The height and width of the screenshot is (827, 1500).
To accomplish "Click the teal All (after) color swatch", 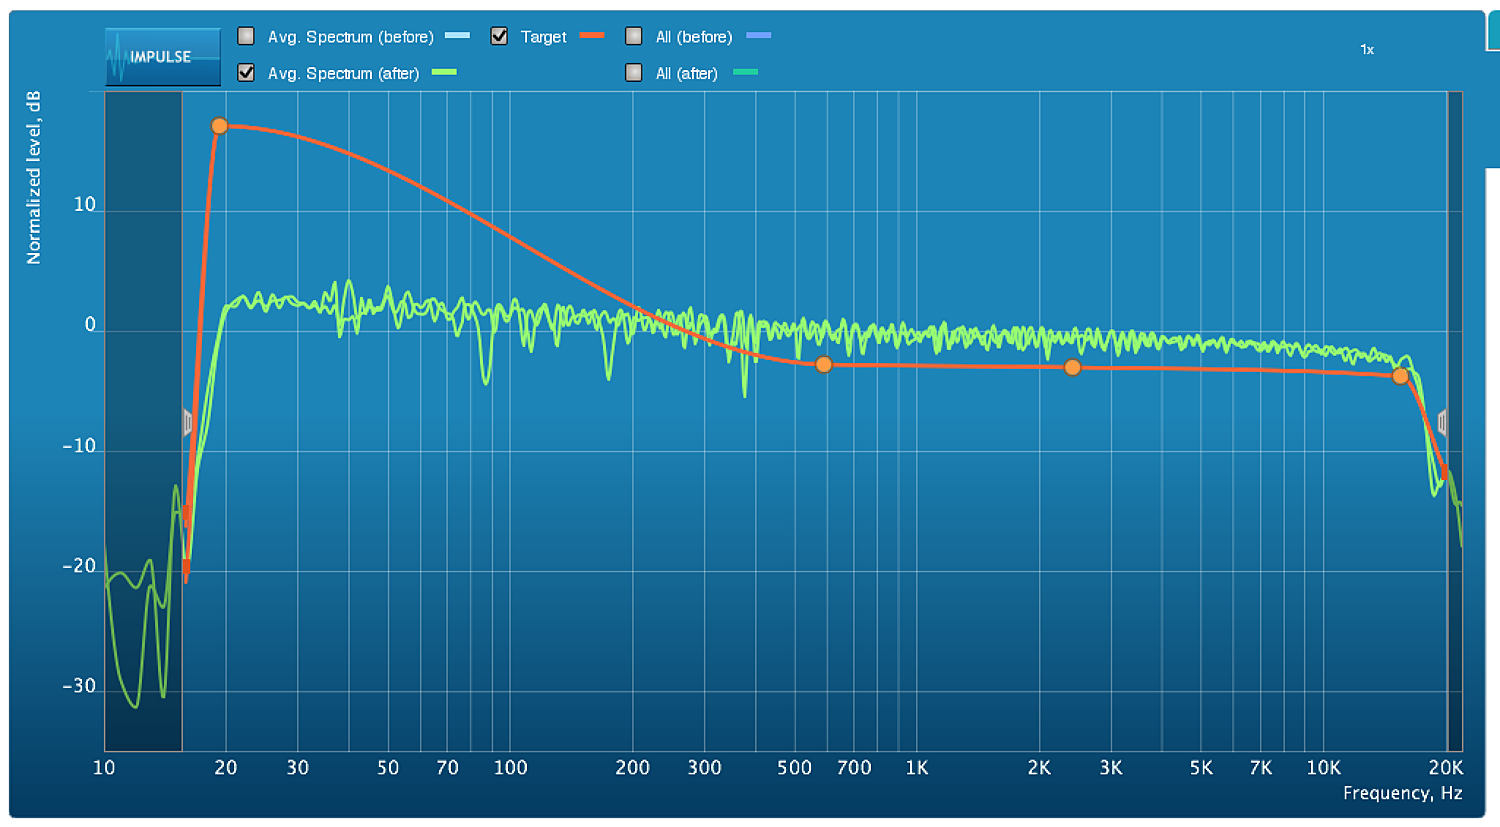I will (x=745, y=73).
